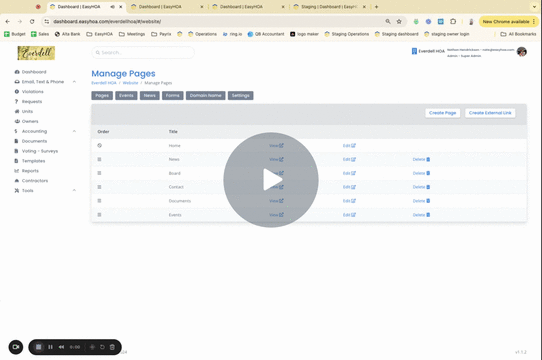Edit the Home page
The width and height of the screenshot is (542, 360).
[349, 146]
